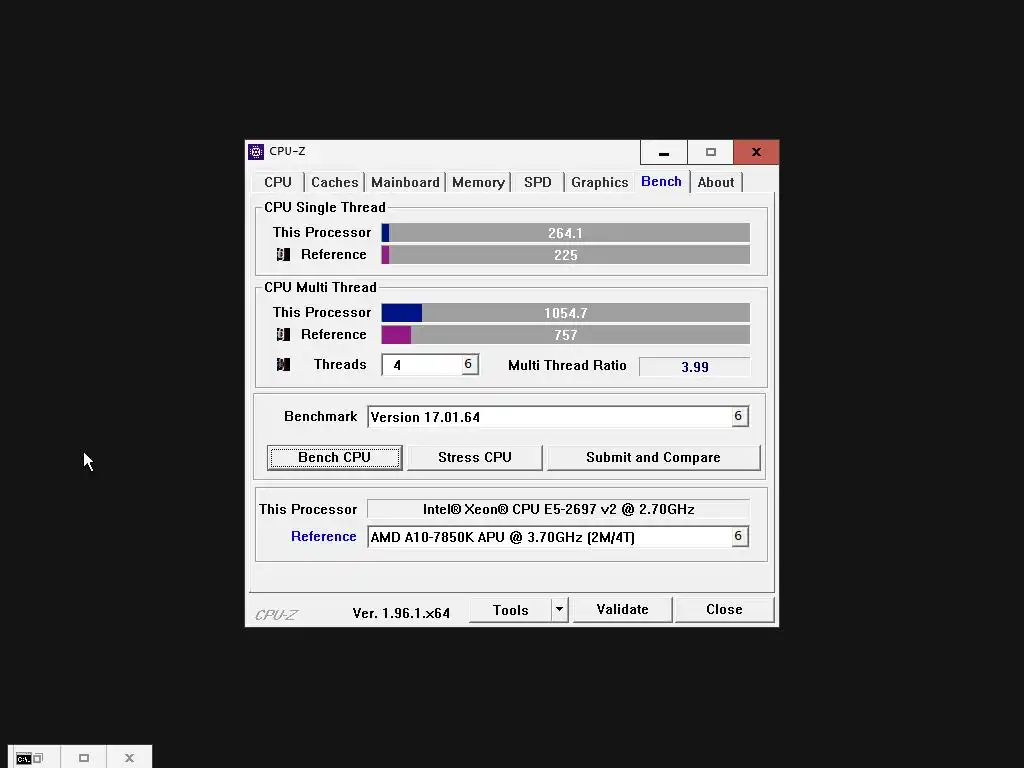
Task: Click the Single Thread This Processor bar 264.1
Action: click(x=566, y=232)
